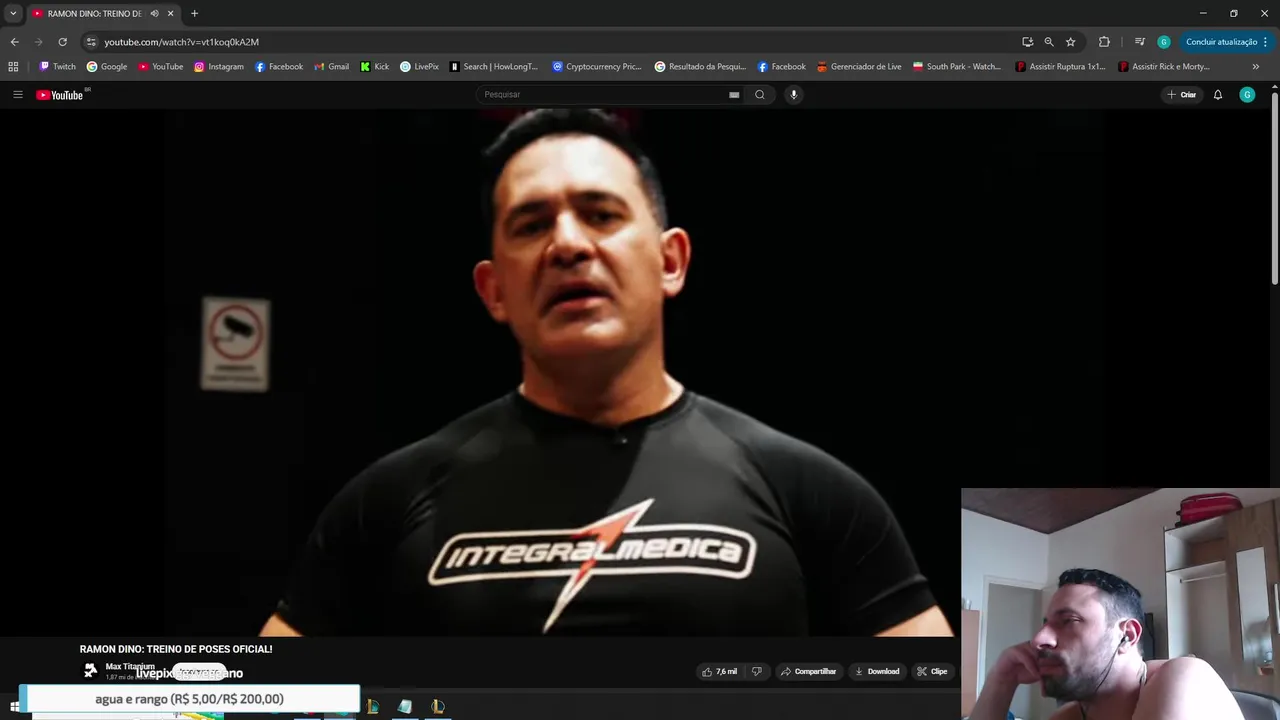Image resolution: width=1280 pixels, height=720 pixels.
Task: Open YouTube notifications bell
Action: pyautogui.click(x=1218, y=95)
